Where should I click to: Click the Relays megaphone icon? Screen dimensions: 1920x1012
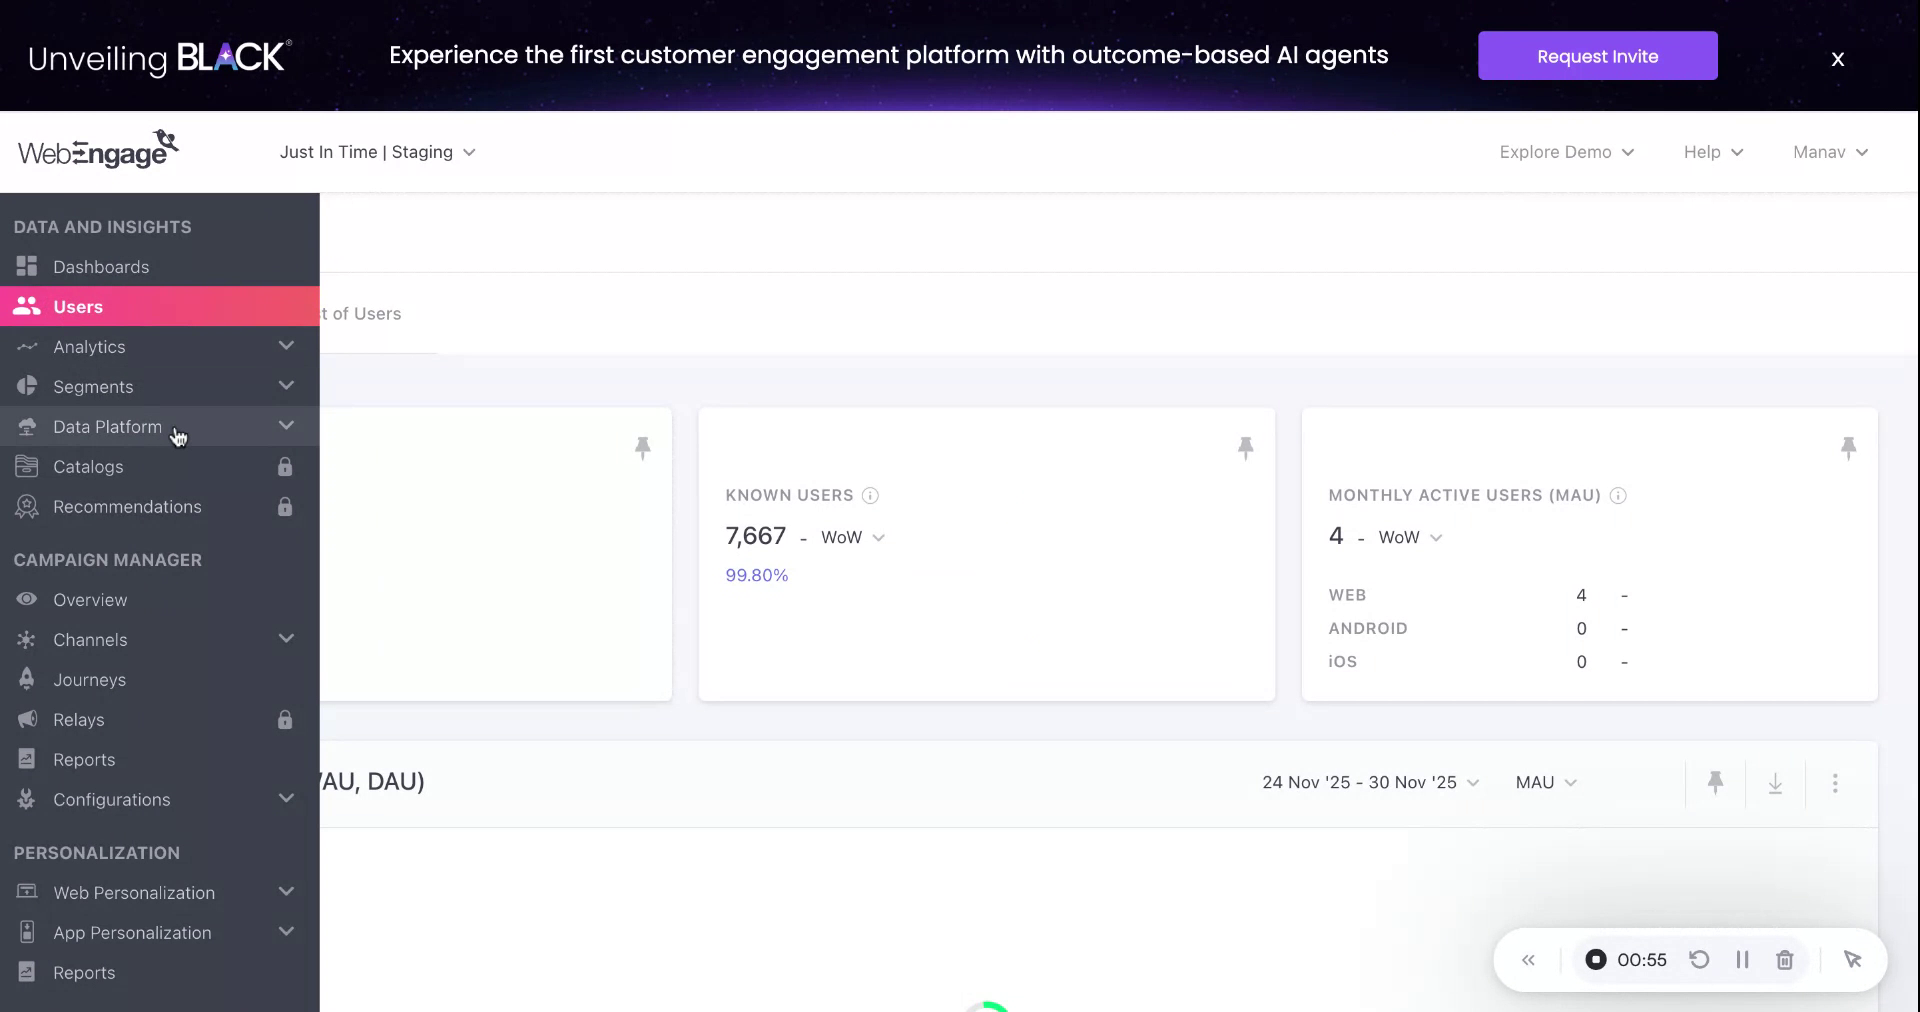(x=27, y=720)
